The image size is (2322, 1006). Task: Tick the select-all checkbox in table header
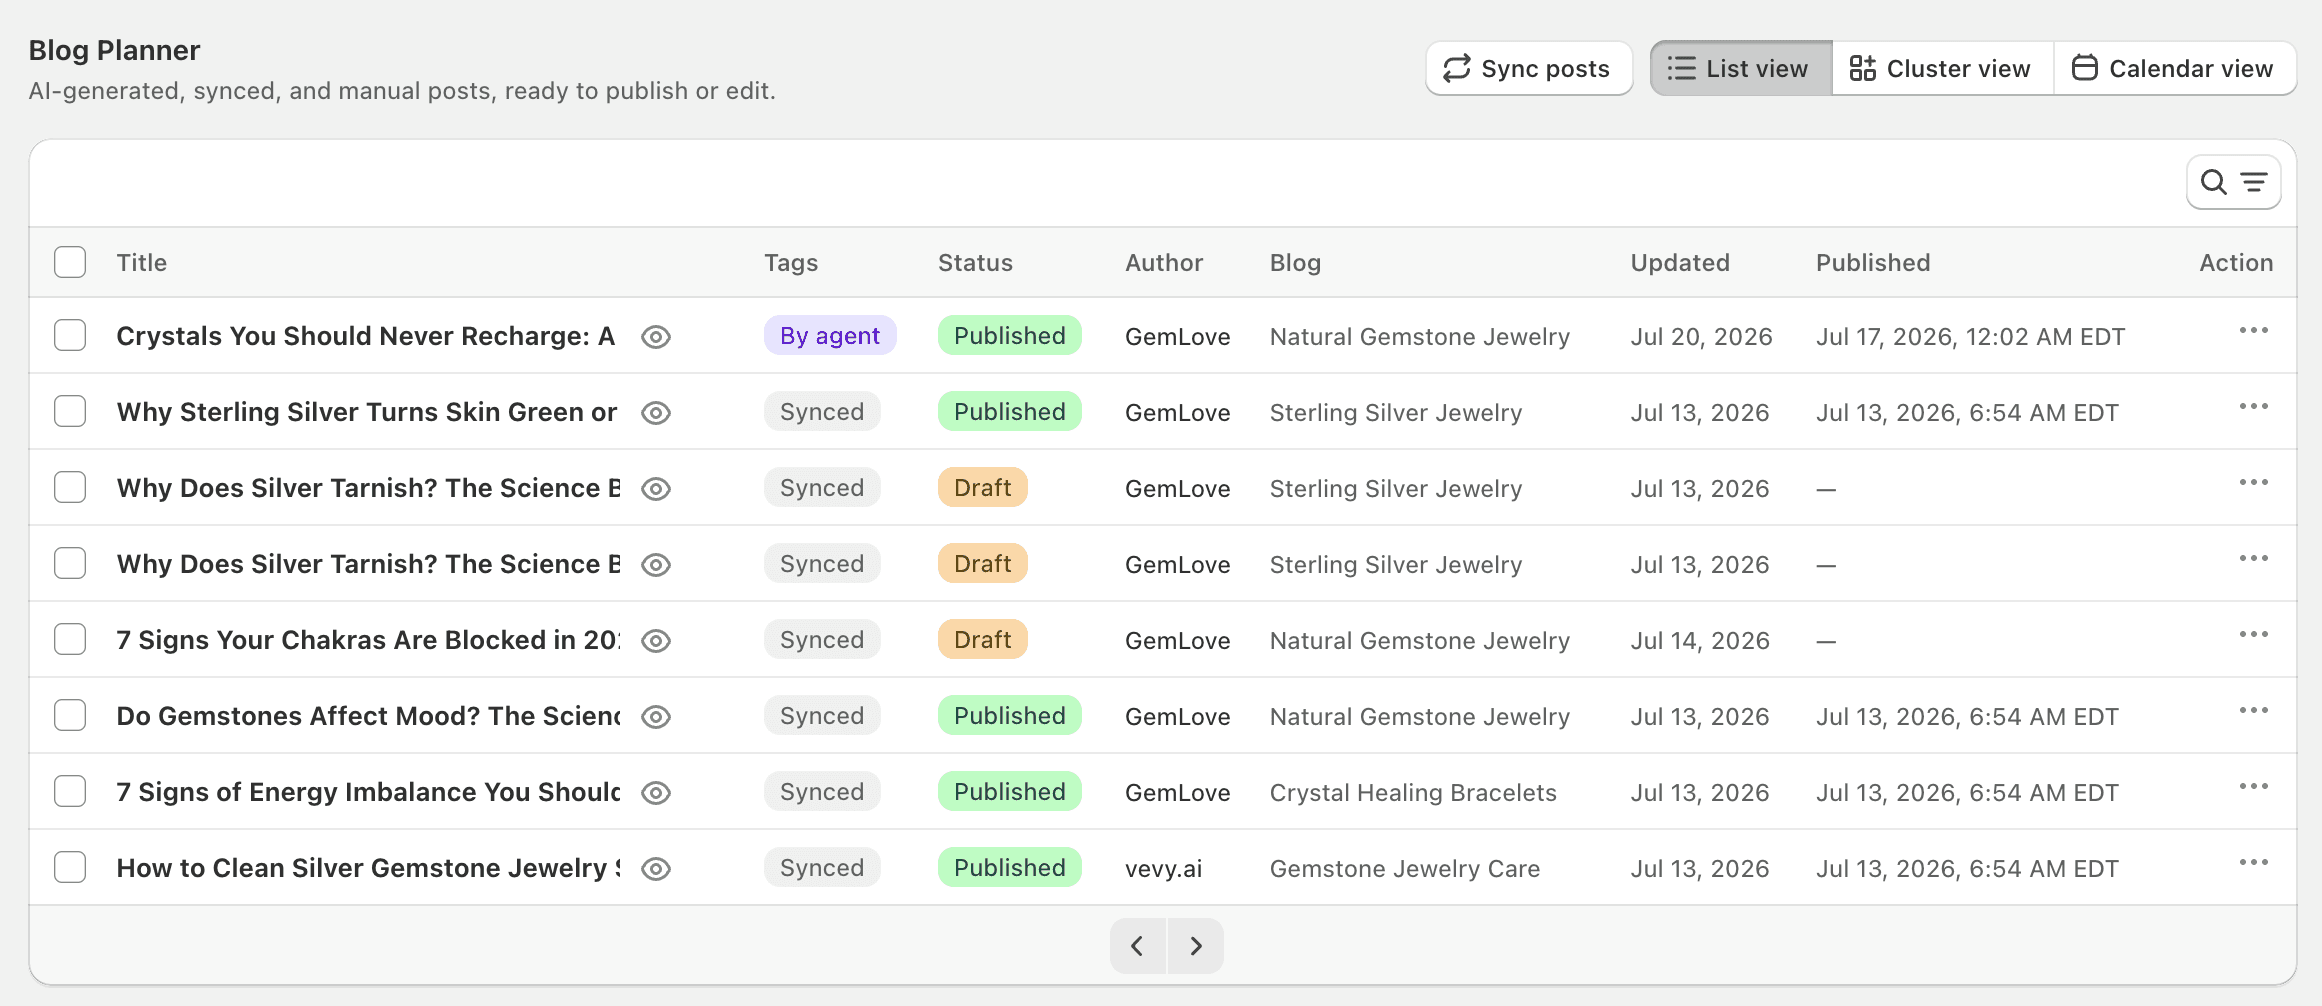coord(70,262)
